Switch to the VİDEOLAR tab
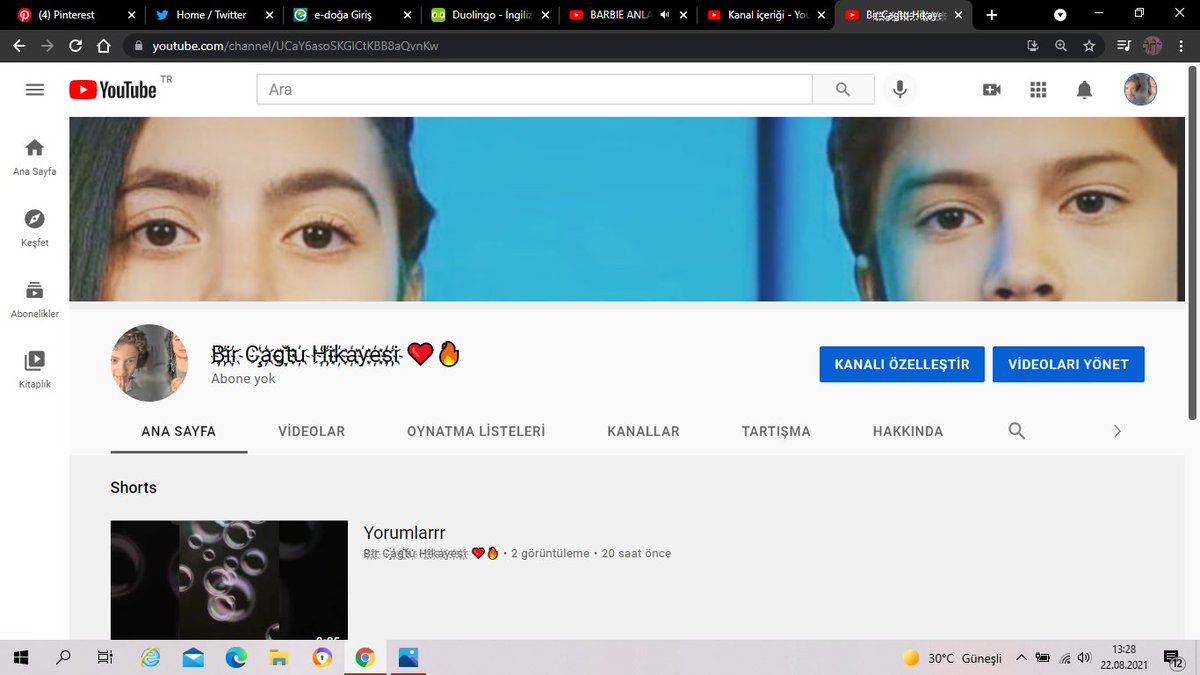 (311, 430)
